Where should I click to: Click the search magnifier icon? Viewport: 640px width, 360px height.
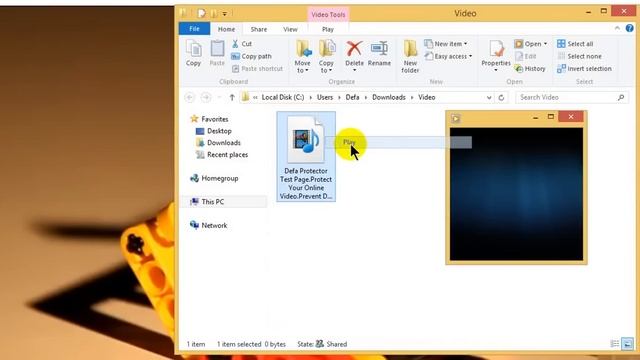(x=621, y=98)
